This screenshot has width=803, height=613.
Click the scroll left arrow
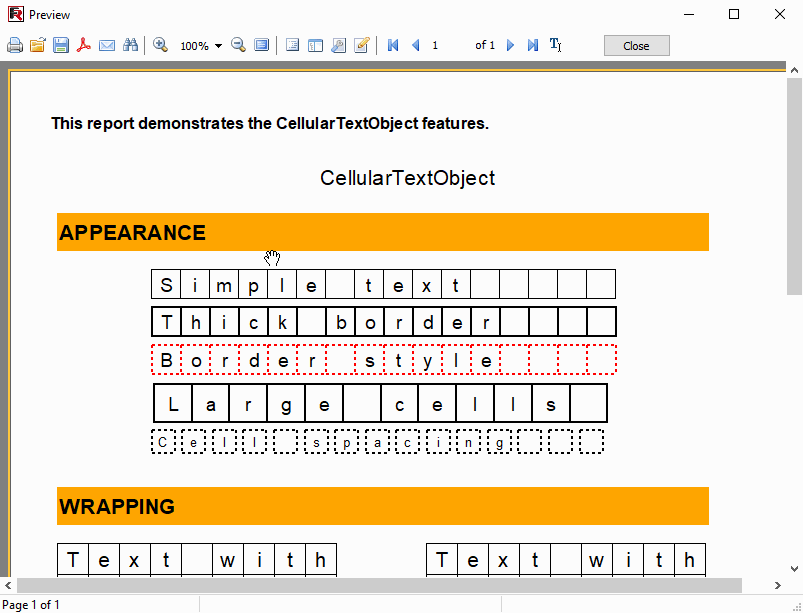click(8, 585)
